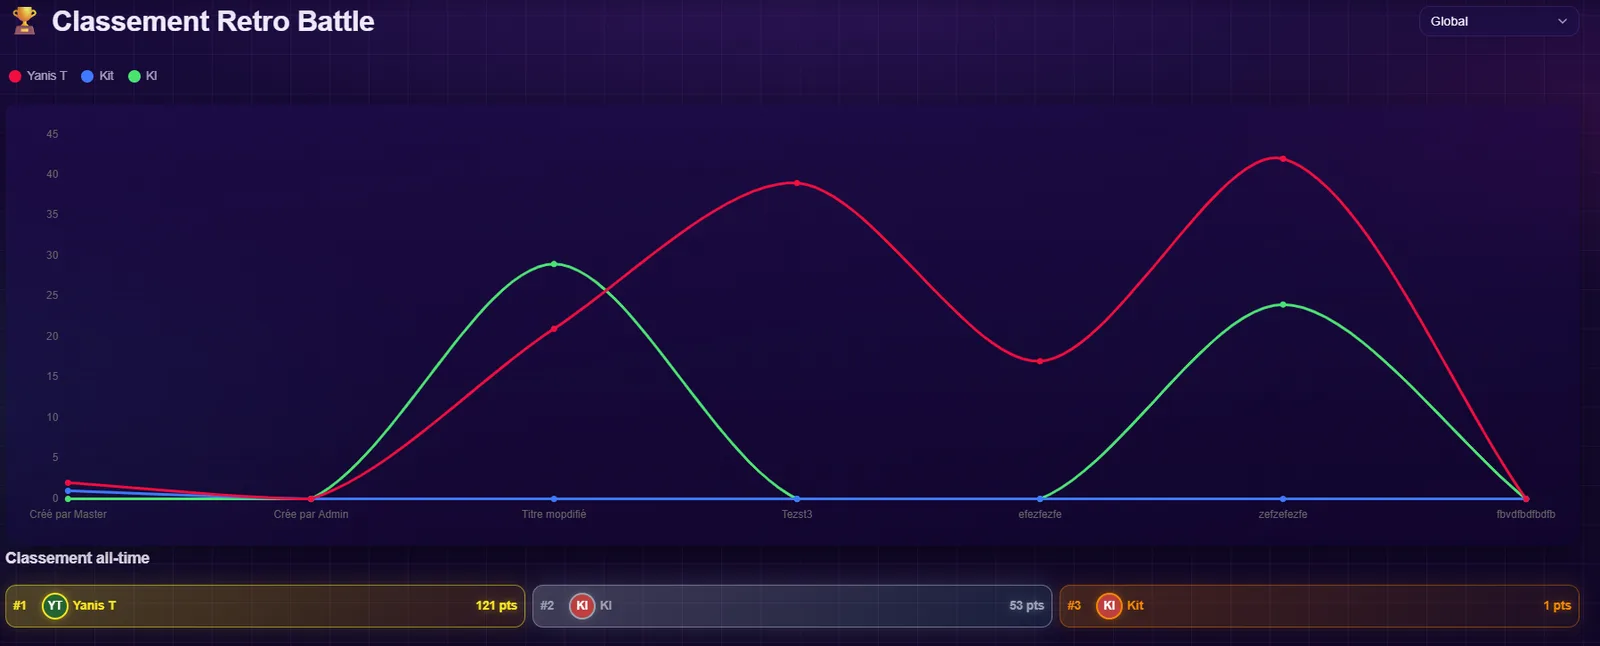Select the green data point at zefzefezfe
This screenshot has height=646, width=1600.
click(x=1283, y=304)
